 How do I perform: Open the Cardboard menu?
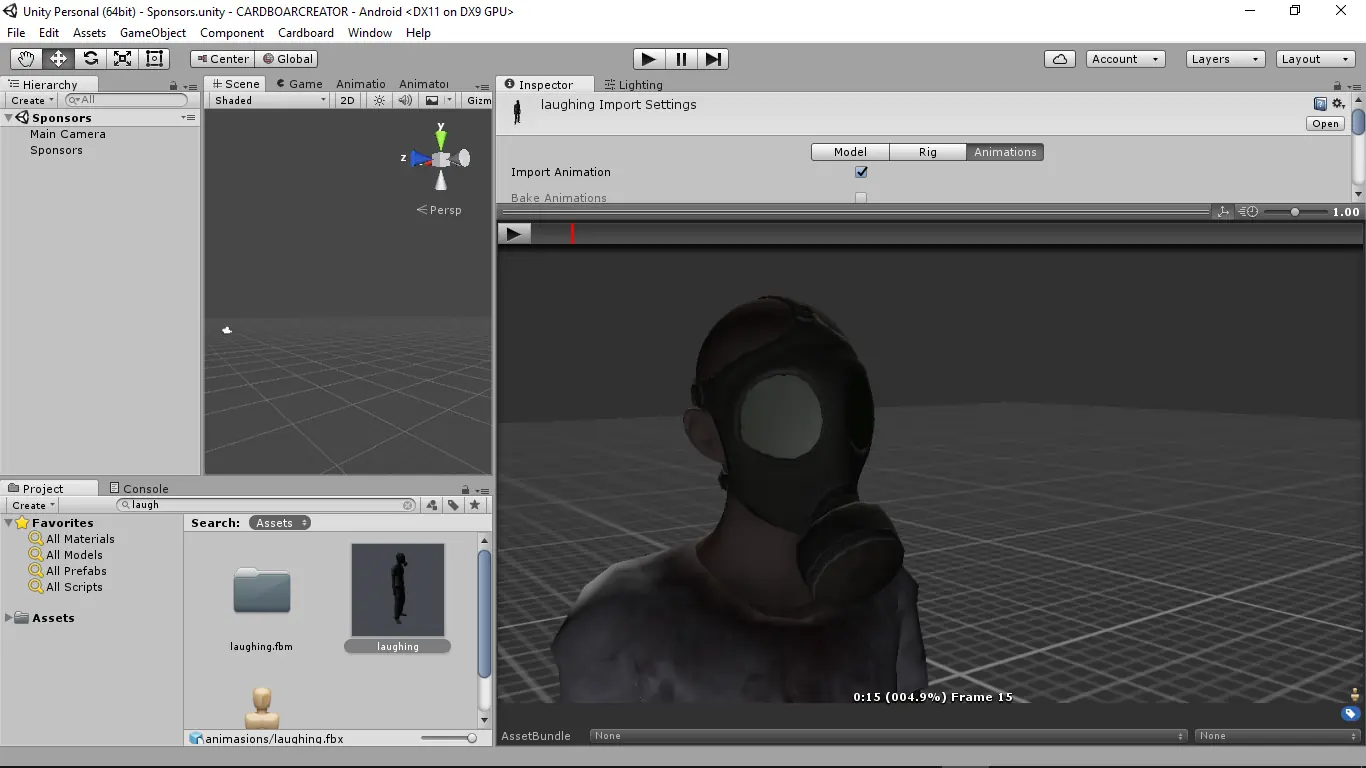pos(305,33)
